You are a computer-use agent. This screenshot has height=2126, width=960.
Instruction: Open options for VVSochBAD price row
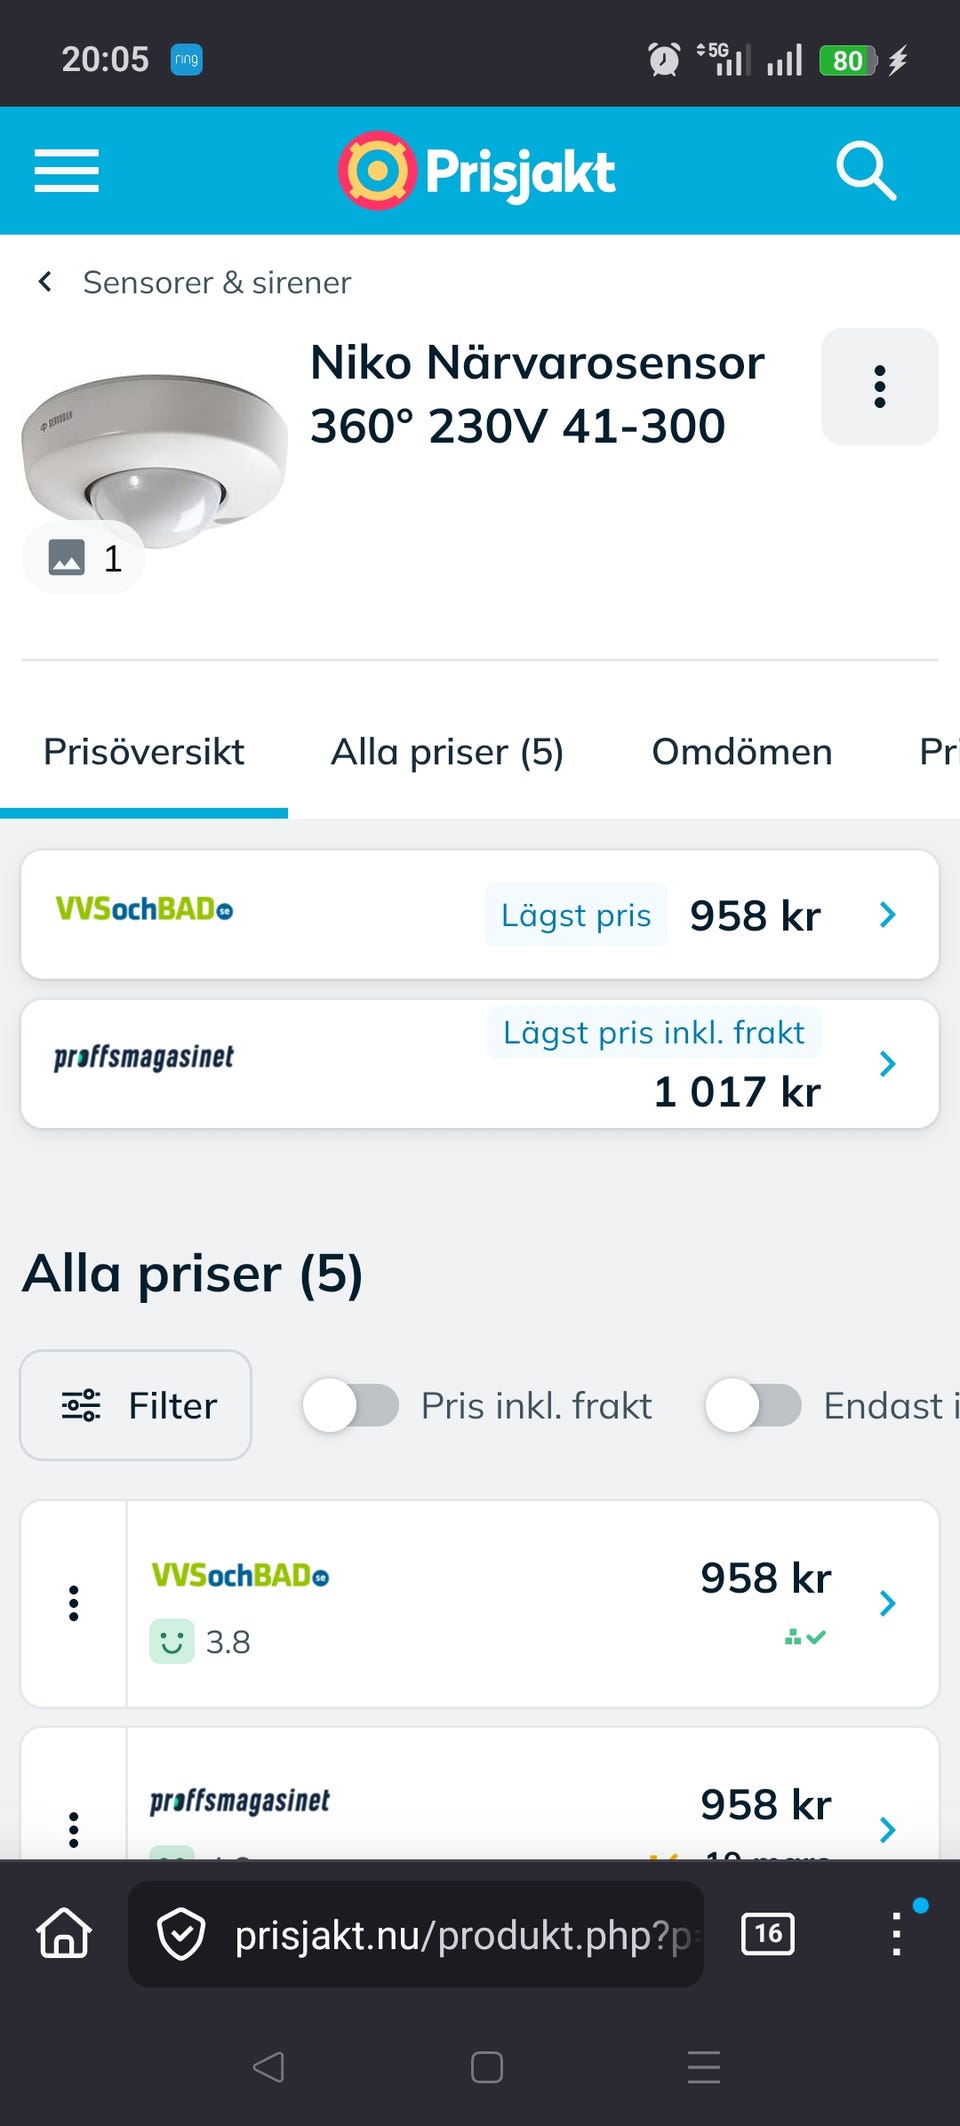(73, 1603)
